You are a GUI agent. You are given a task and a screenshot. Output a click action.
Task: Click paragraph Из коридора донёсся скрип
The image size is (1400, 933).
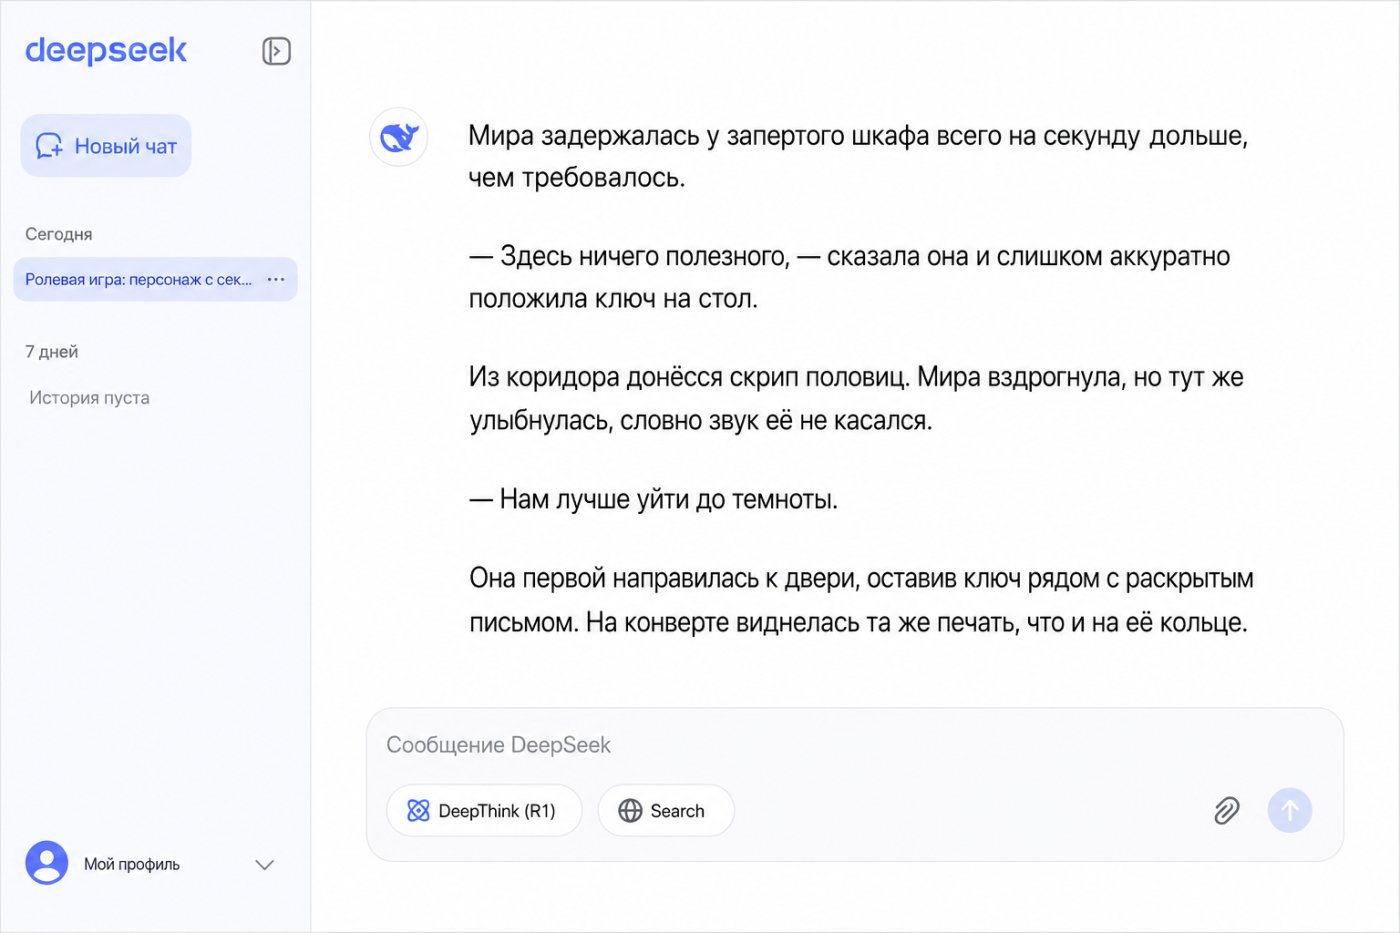tap(856, 399)
